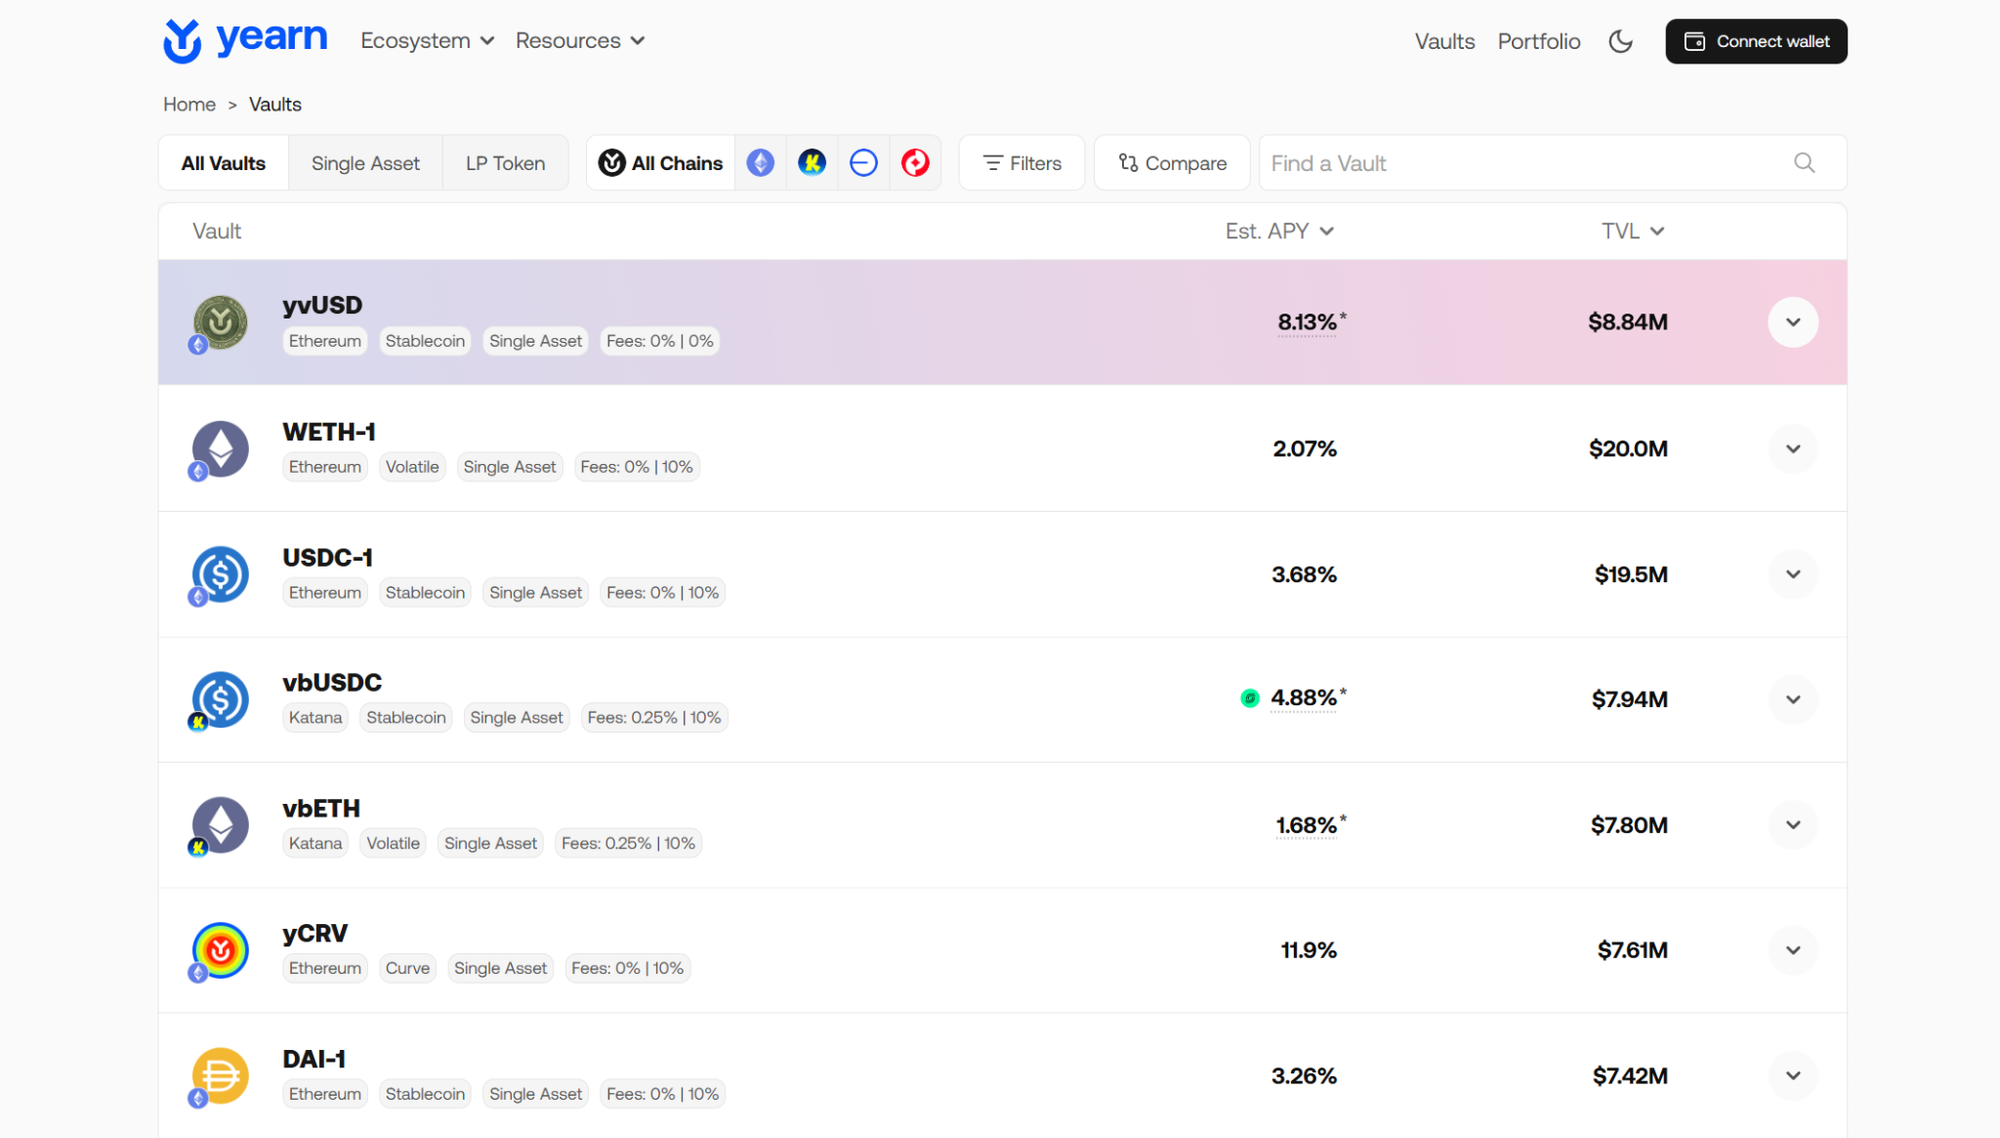
Task: Click the Vault column header
Action: tap(217, 231)
